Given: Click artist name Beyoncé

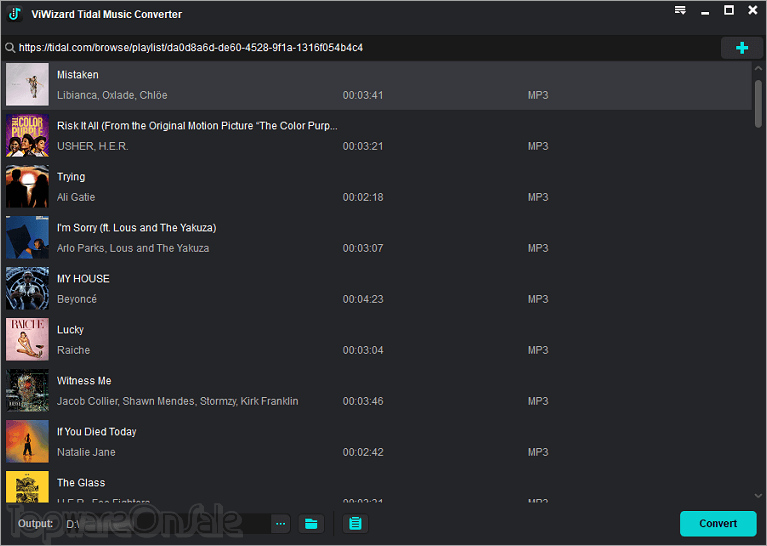Looking at the screenshot, I should pos(77,299).
